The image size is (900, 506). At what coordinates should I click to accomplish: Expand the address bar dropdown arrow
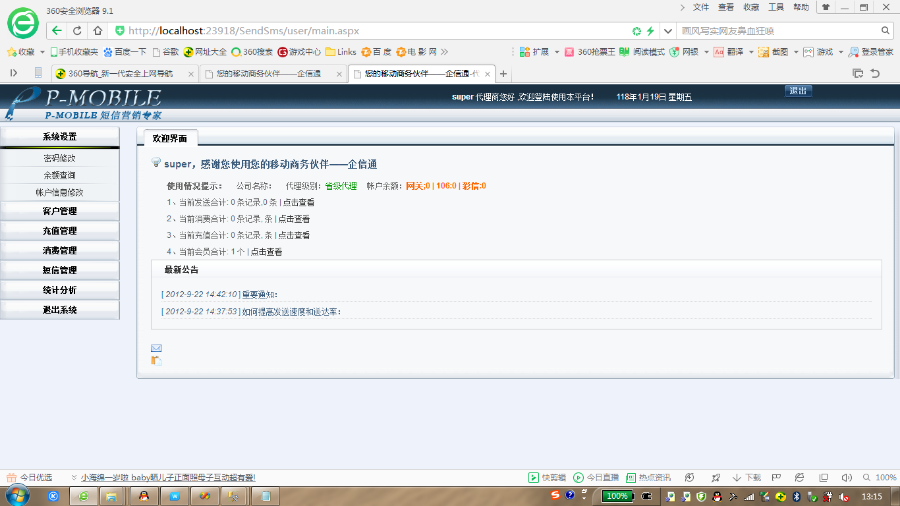668,31
